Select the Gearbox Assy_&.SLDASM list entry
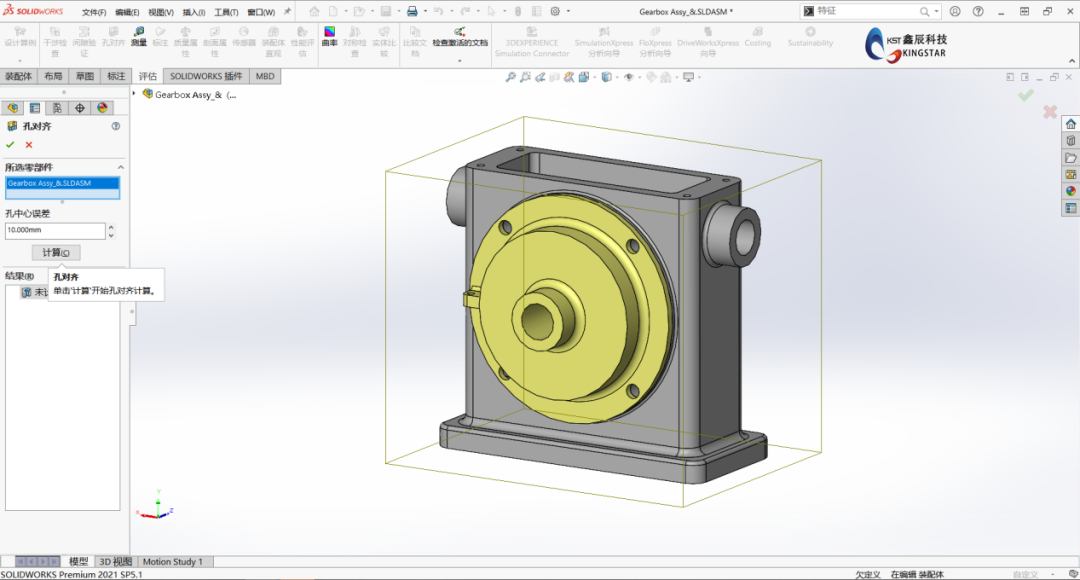The width and height of the screenshot is (1080, 580). 64,185
